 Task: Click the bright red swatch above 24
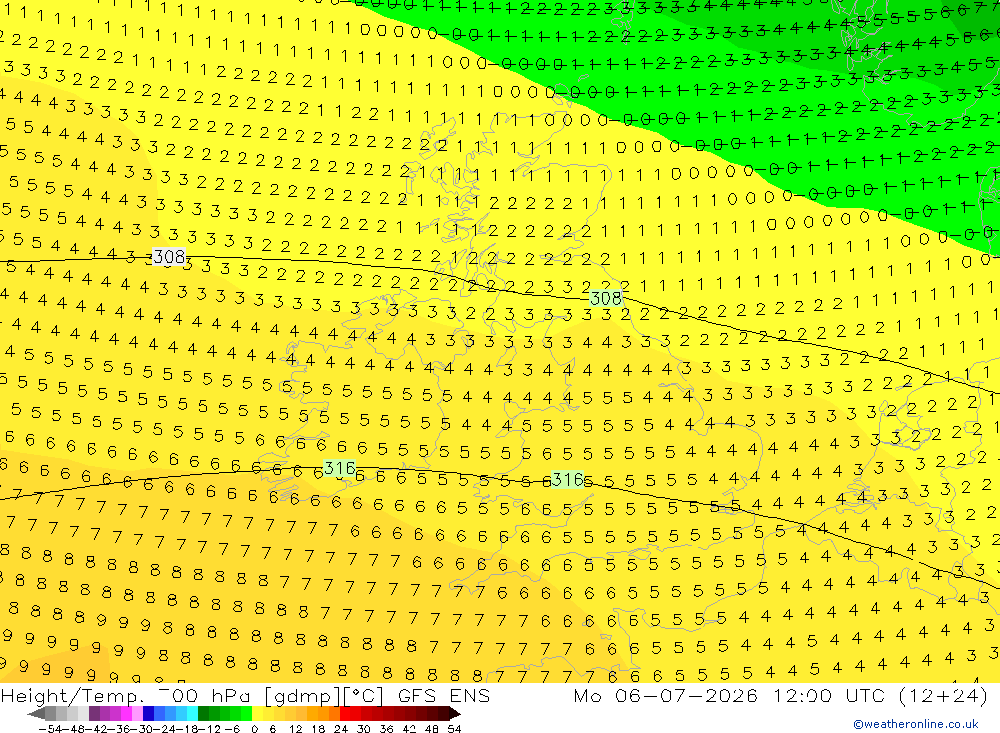[345, 714]
